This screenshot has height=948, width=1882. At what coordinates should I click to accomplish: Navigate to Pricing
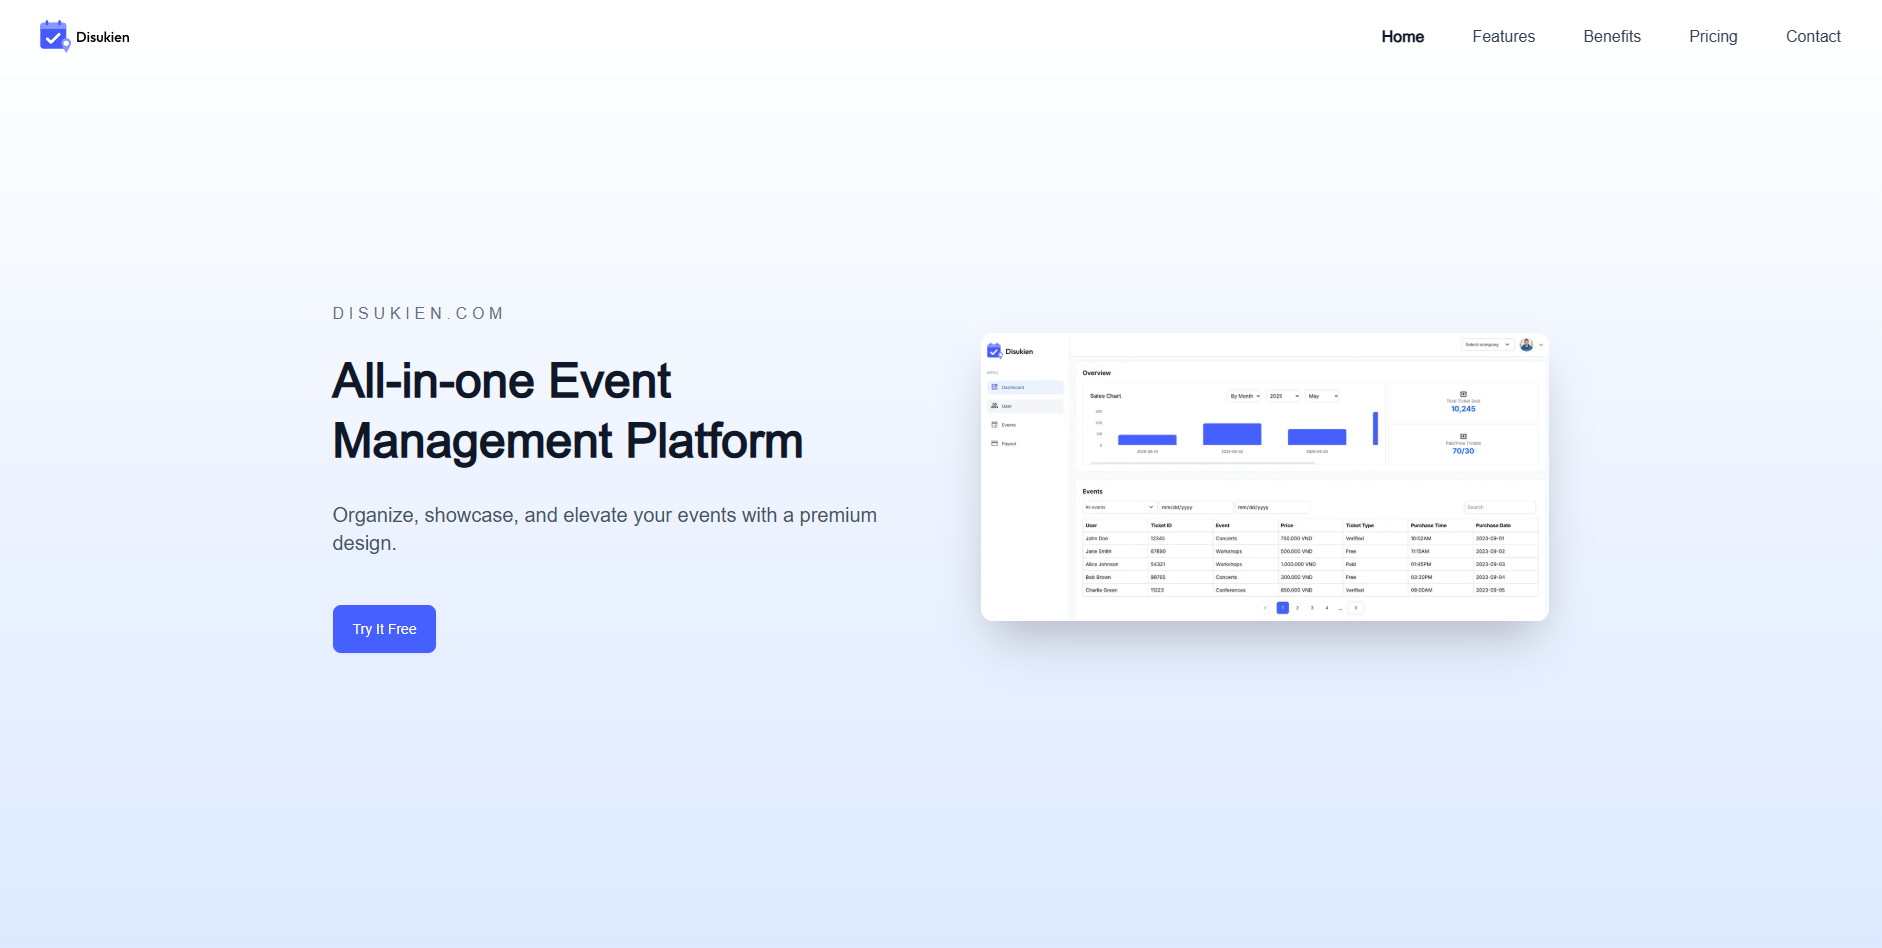(1713, 36)
